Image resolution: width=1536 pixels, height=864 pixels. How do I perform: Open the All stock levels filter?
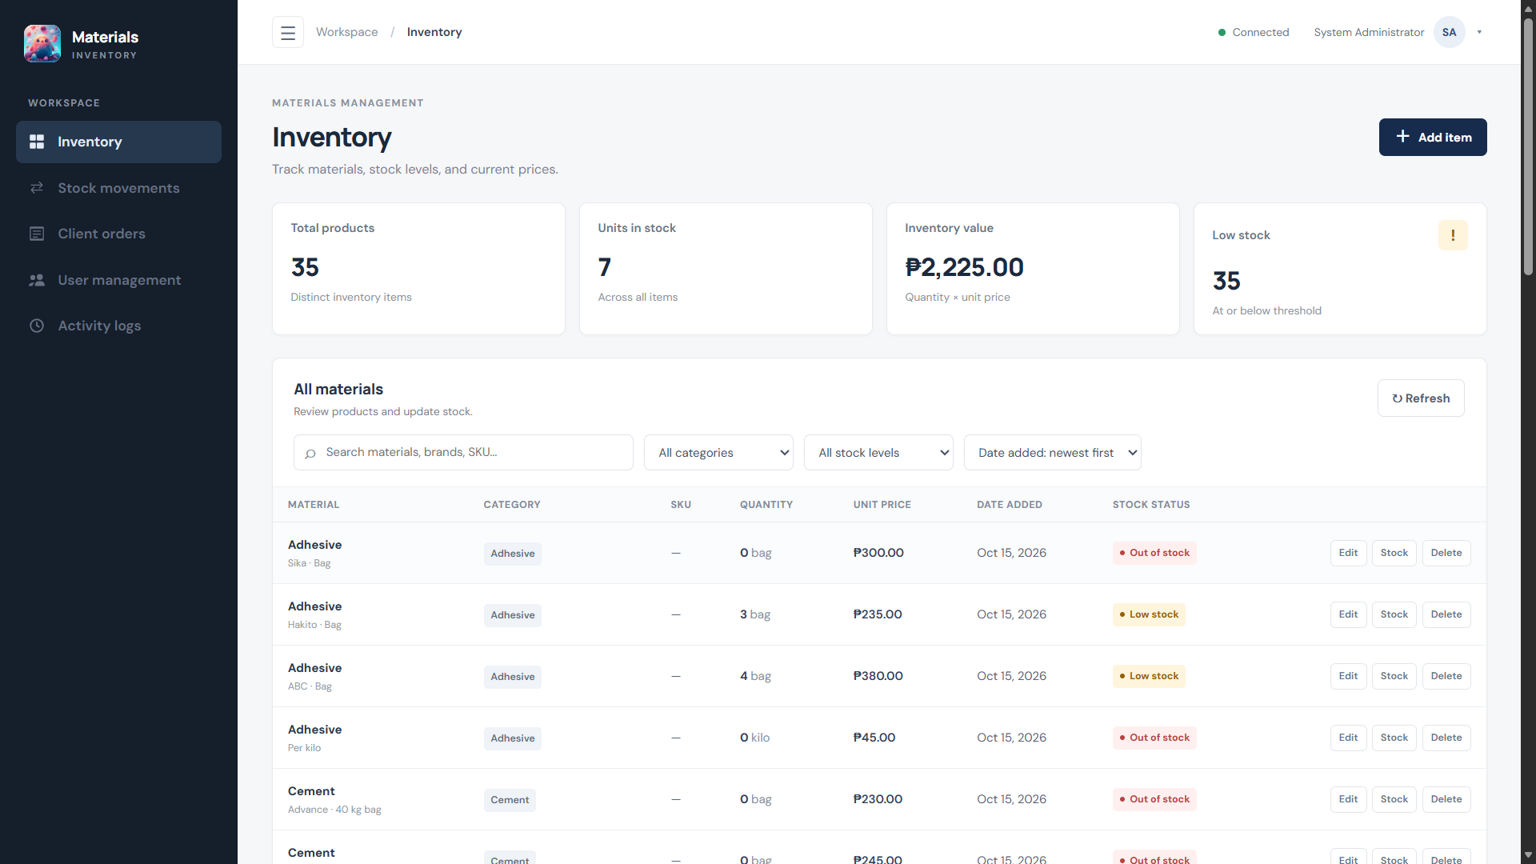click(x=879, y=452)
